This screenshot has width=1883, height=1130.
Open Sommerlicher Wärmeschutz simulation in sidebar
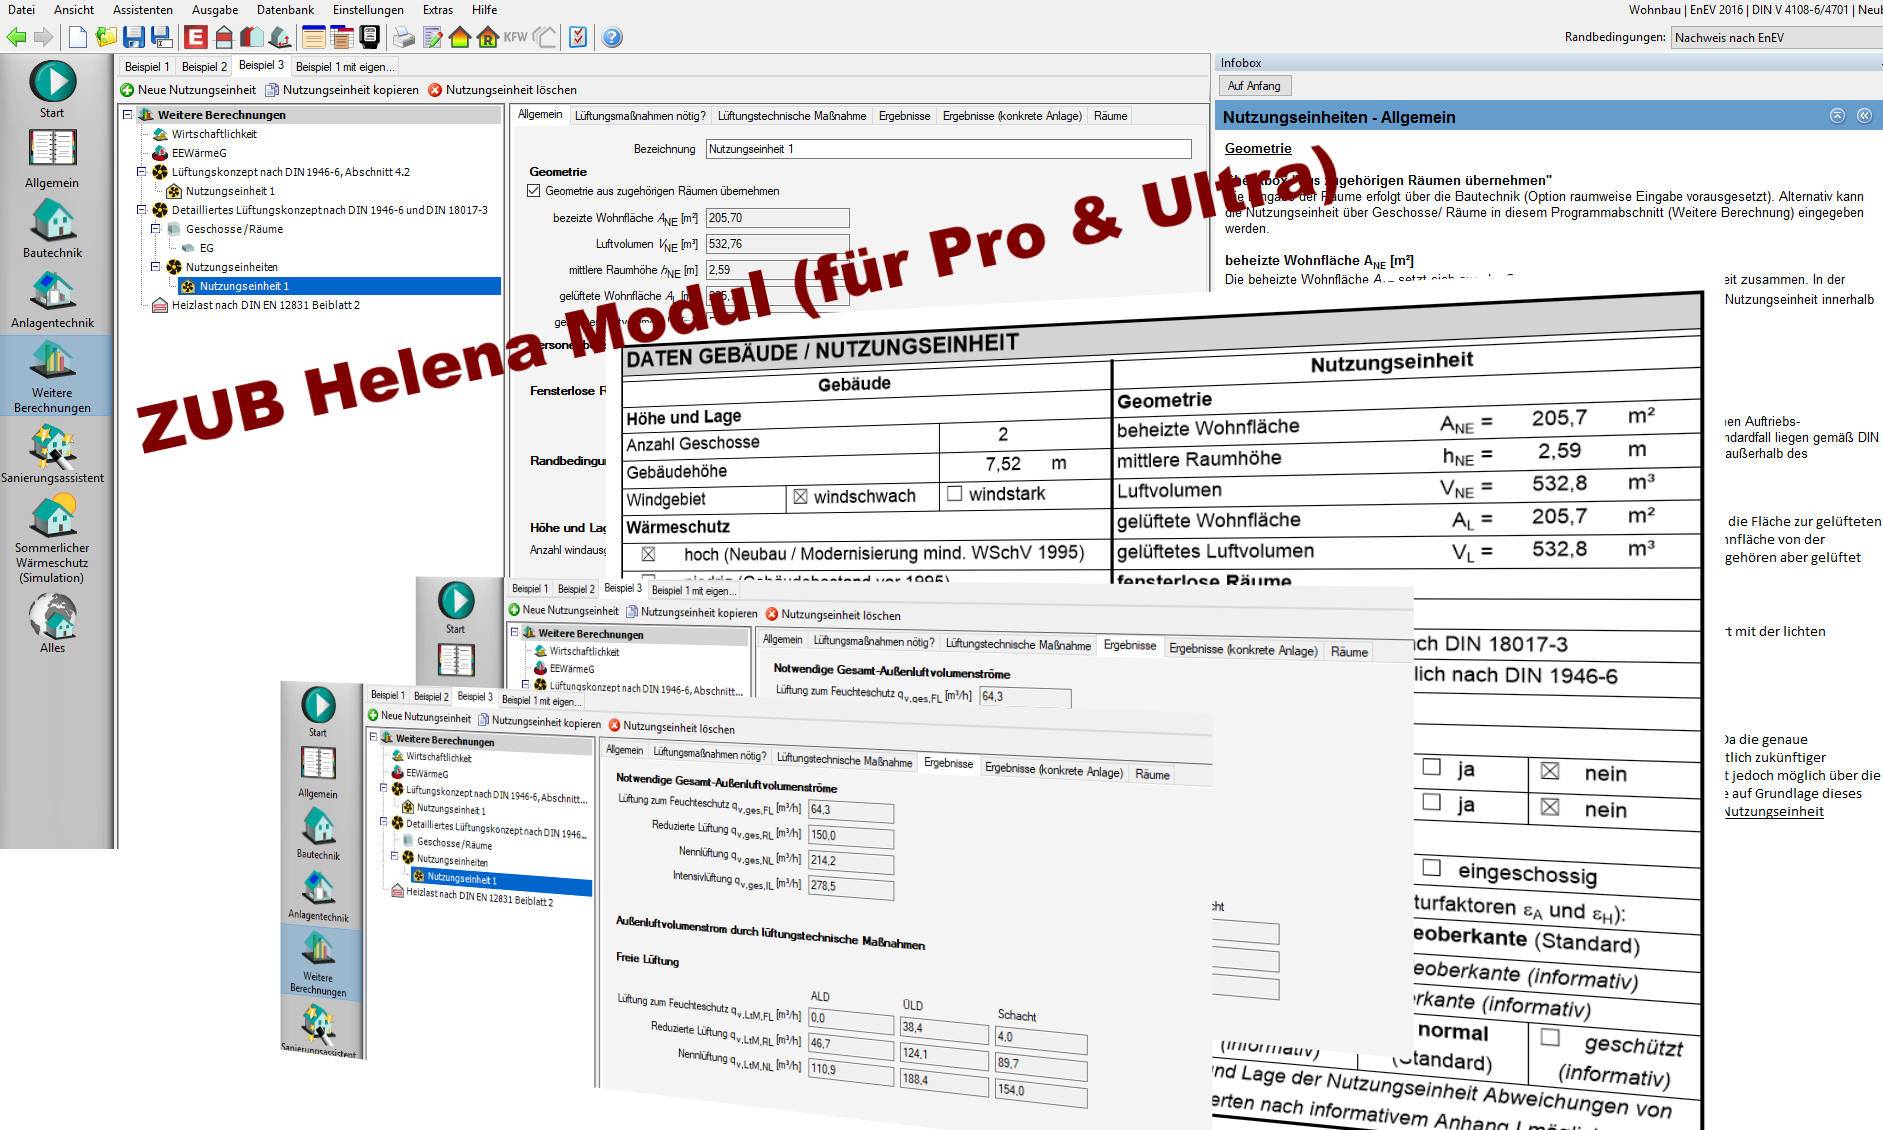(52, 540)
